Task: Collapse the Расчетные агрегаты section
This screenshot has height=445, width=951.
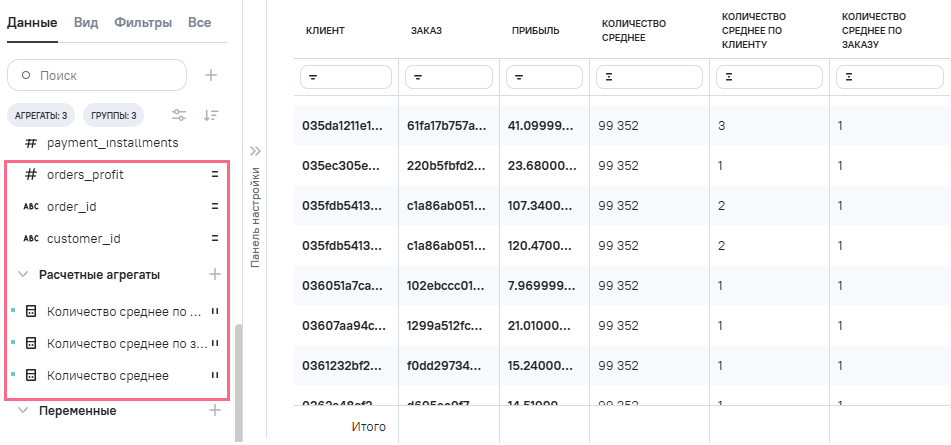Action: point(23,274)
